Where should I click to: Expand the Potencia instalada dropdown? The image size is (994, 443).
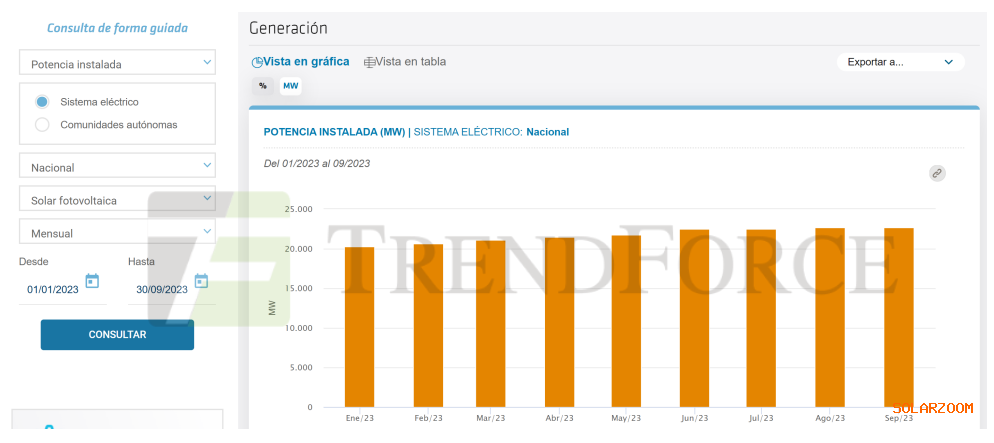point(117,63)
